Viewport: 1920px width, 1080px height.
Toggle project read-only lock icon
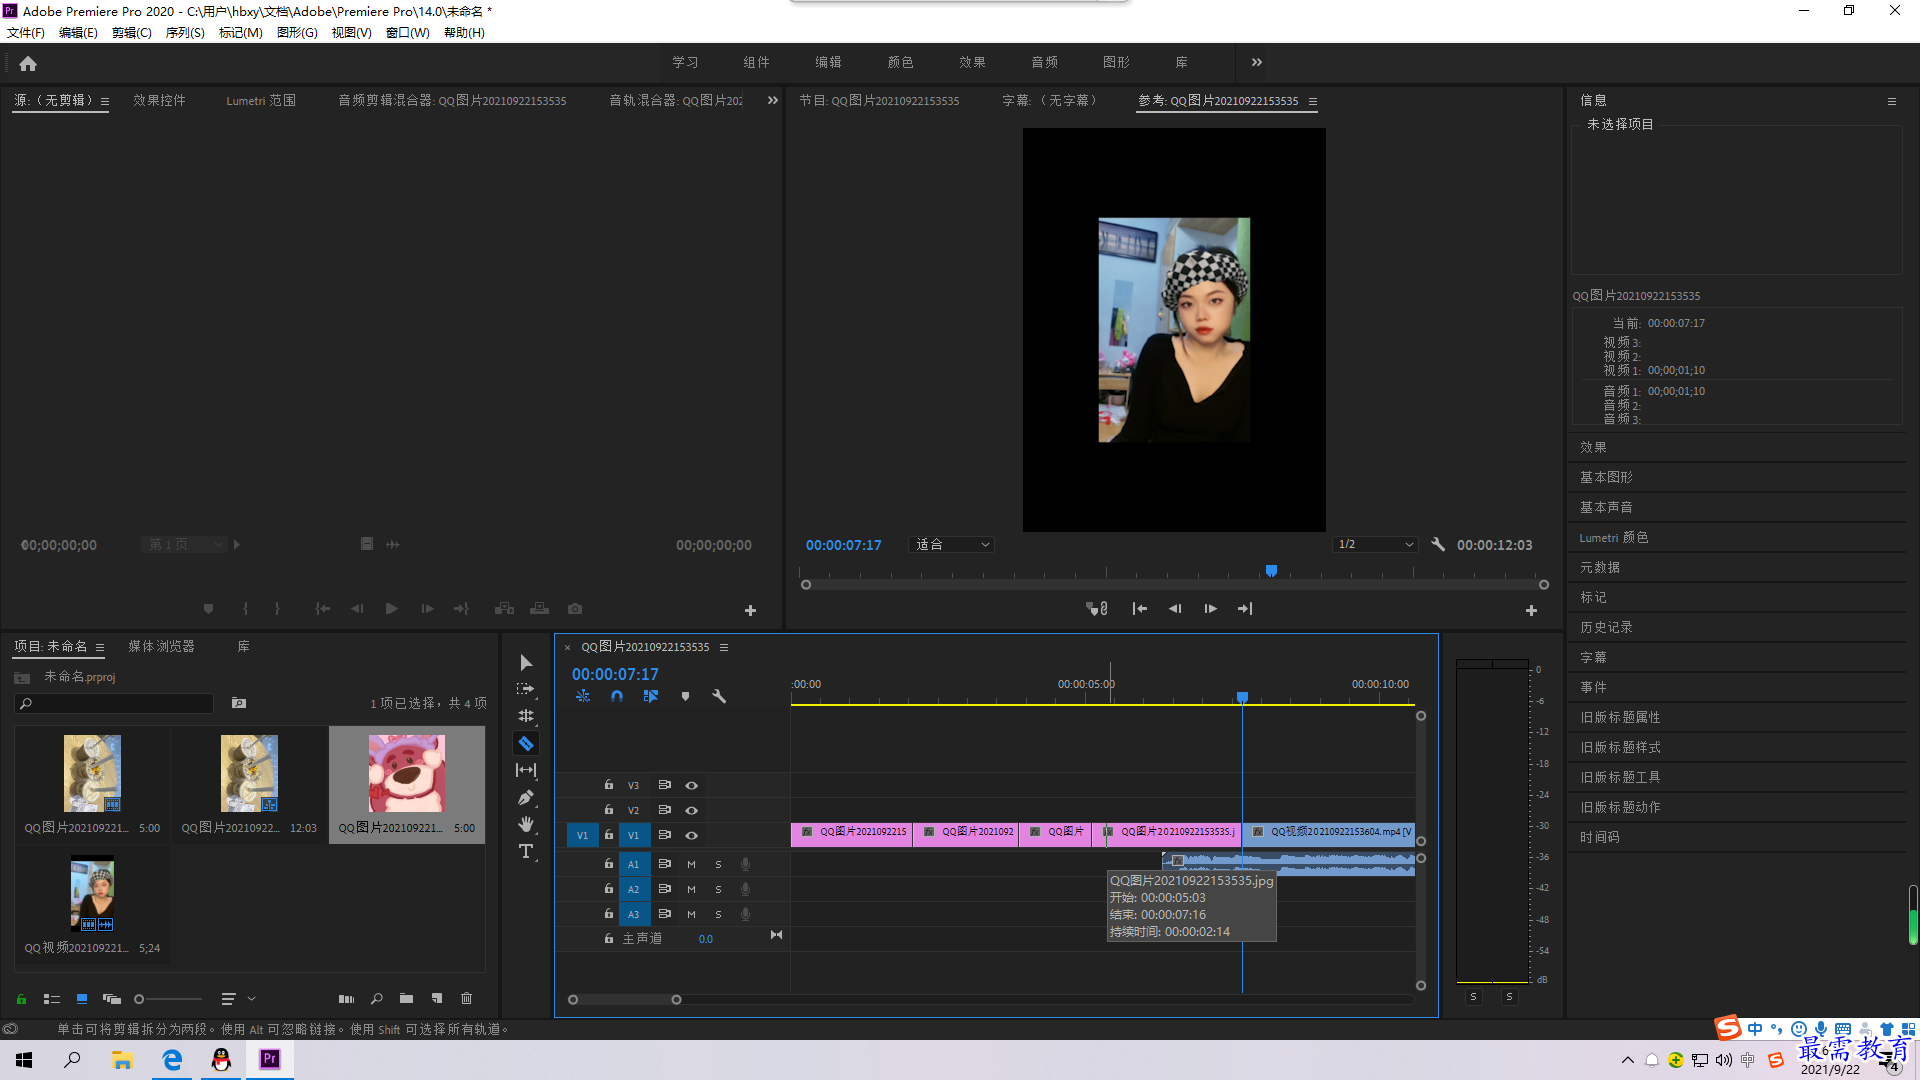21,999
